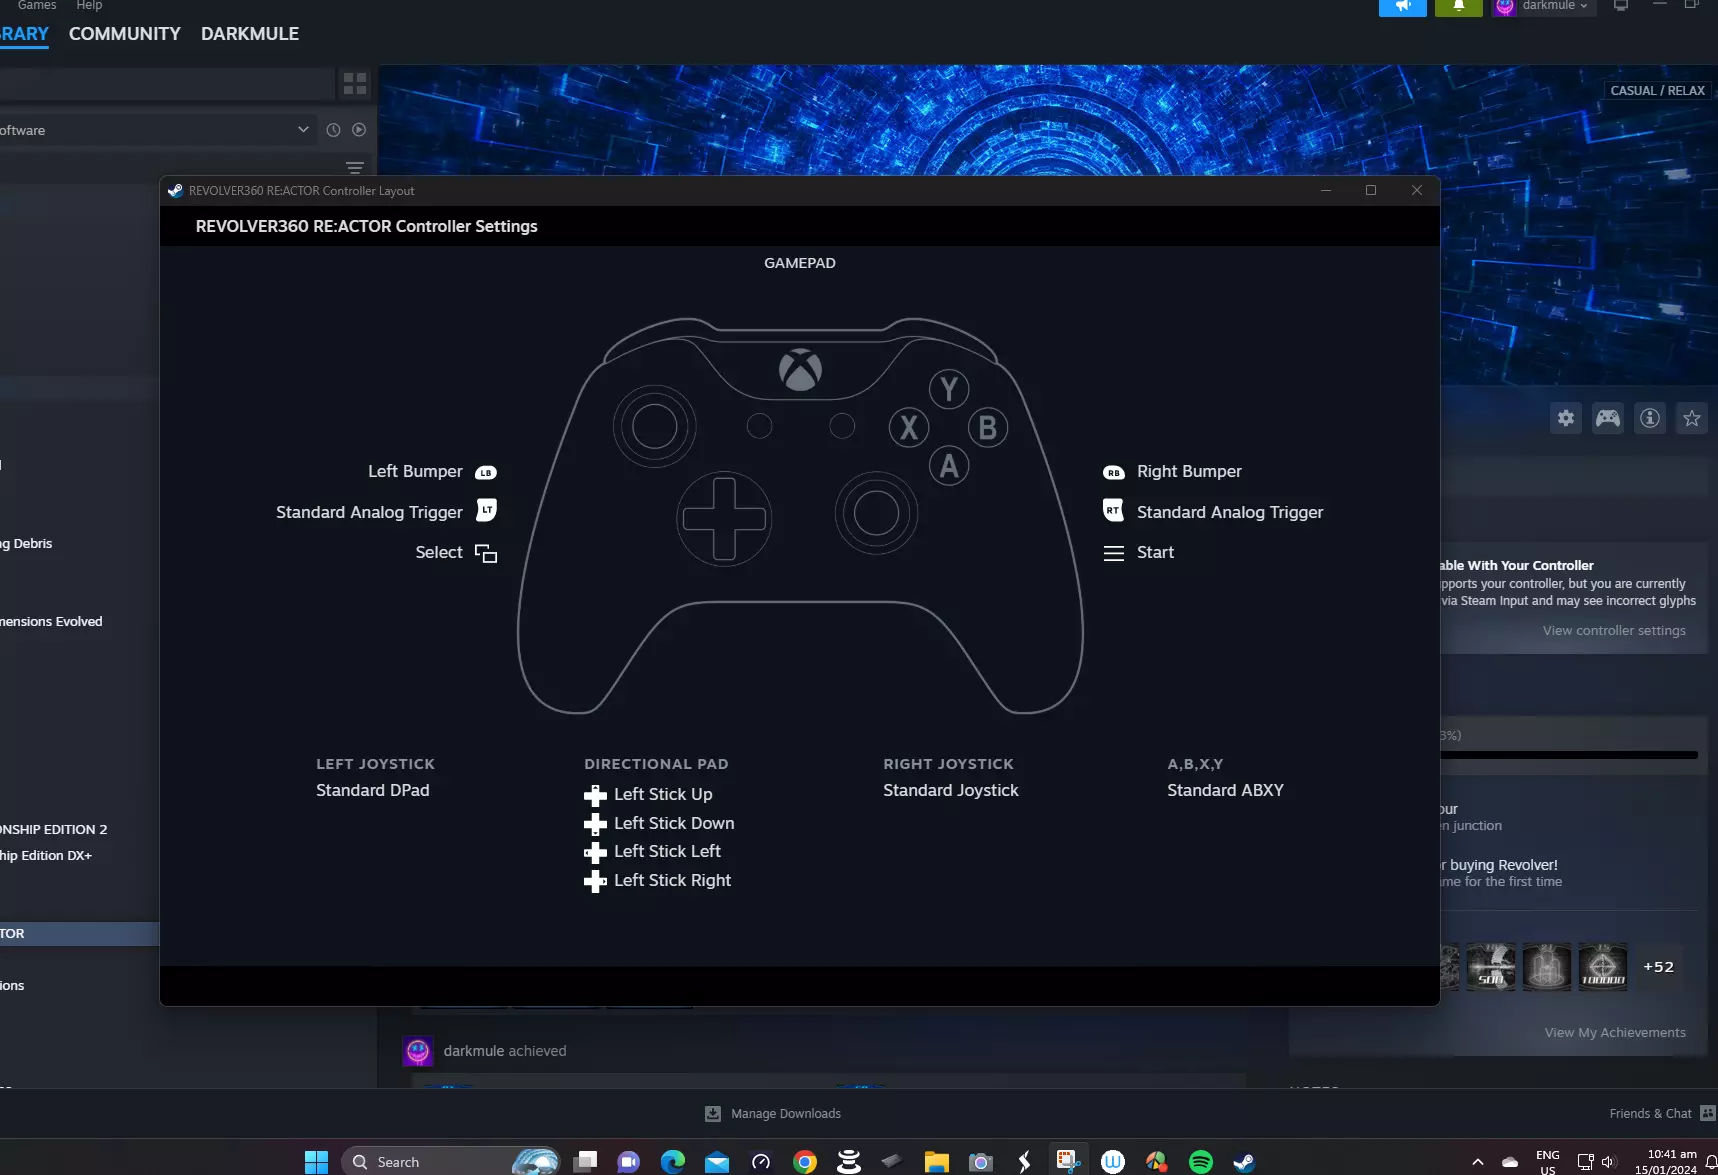Open Google Chrome from the taskbar

pyautogui.click(x=805, y=1161)
